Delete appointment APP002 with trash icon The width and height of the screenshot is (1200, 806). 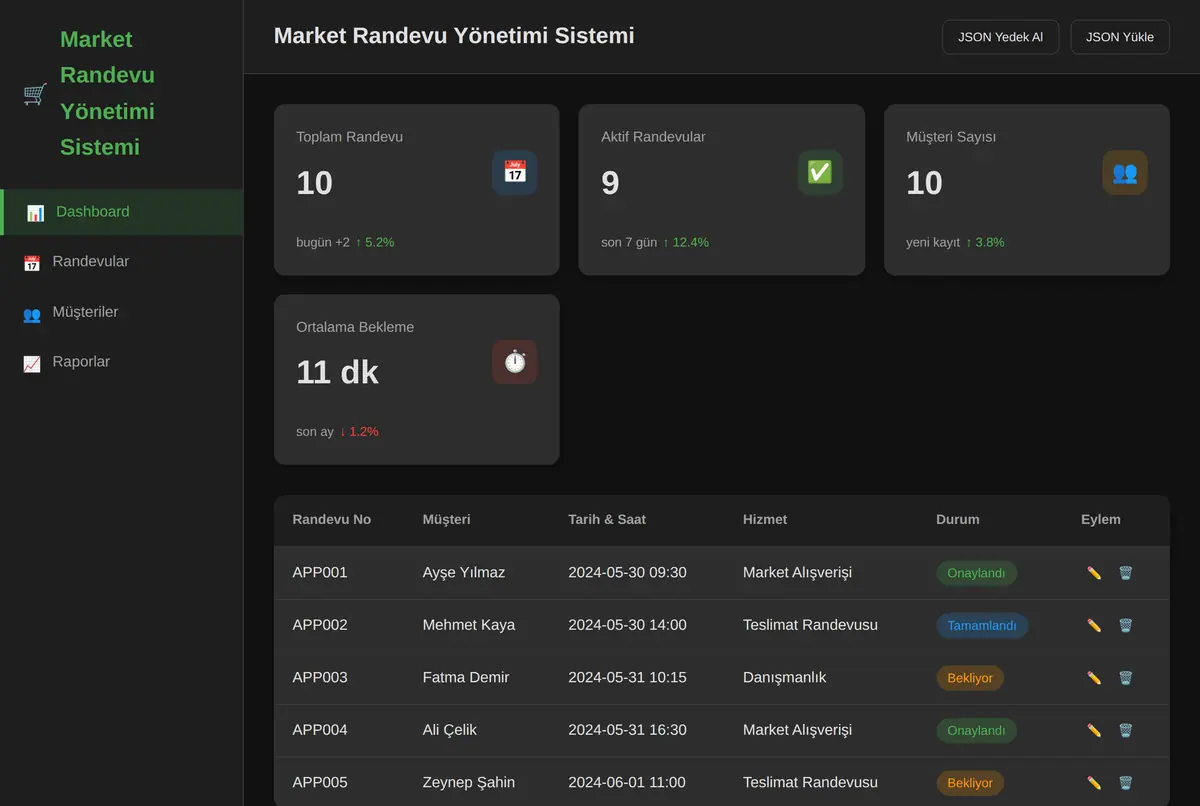(x=1126, y=625)
